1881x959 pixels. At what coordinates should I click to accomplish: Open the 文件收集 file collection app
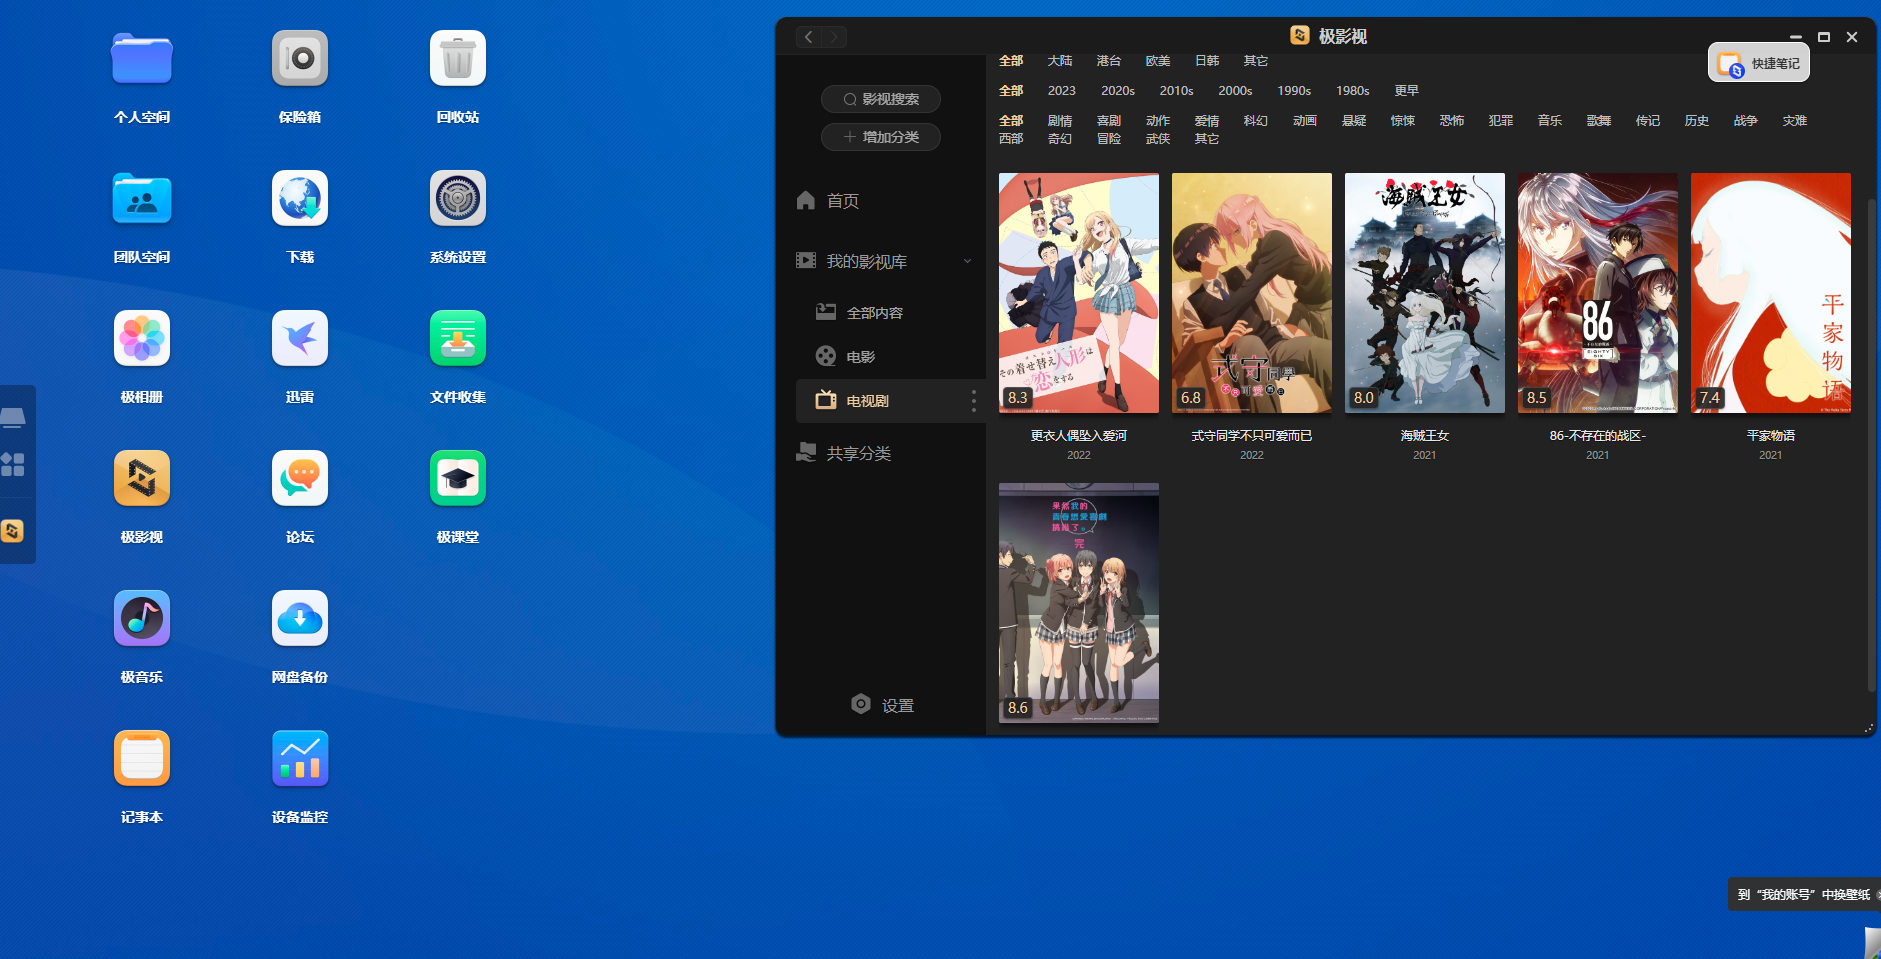click(458, 339)
